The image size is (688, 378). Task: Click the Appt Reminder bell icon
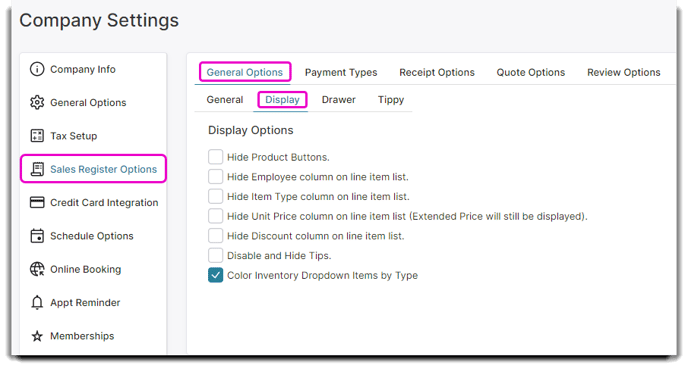point(37,302)
